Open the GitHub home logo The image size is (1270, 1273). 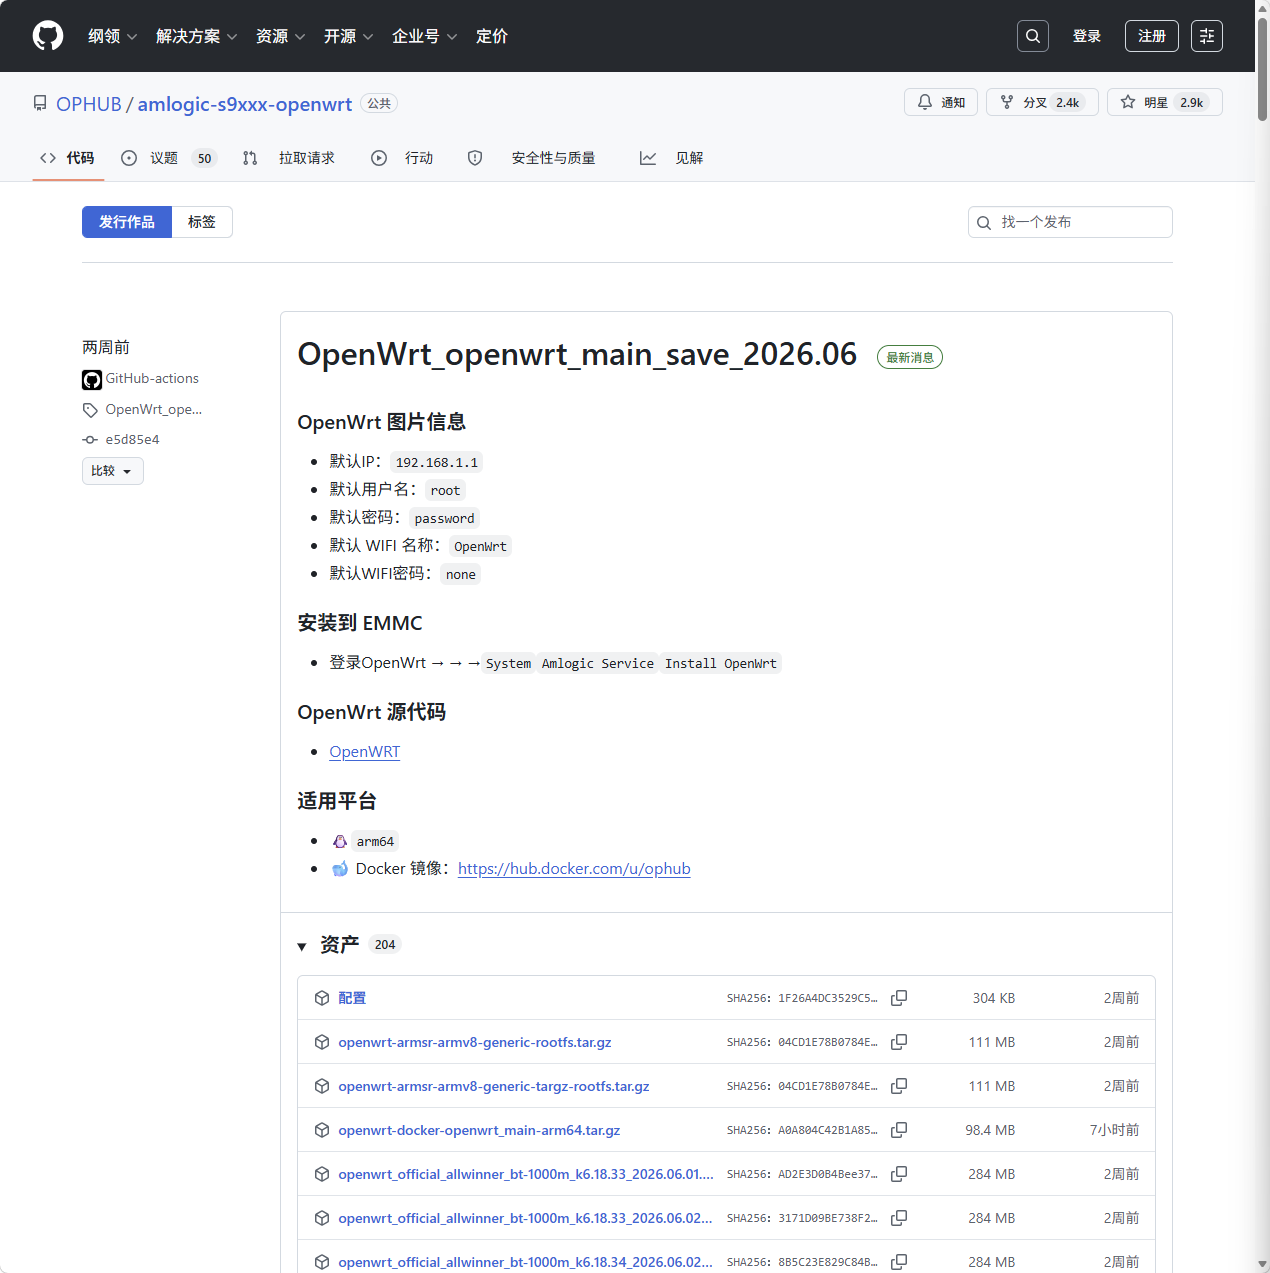[48, 36]
